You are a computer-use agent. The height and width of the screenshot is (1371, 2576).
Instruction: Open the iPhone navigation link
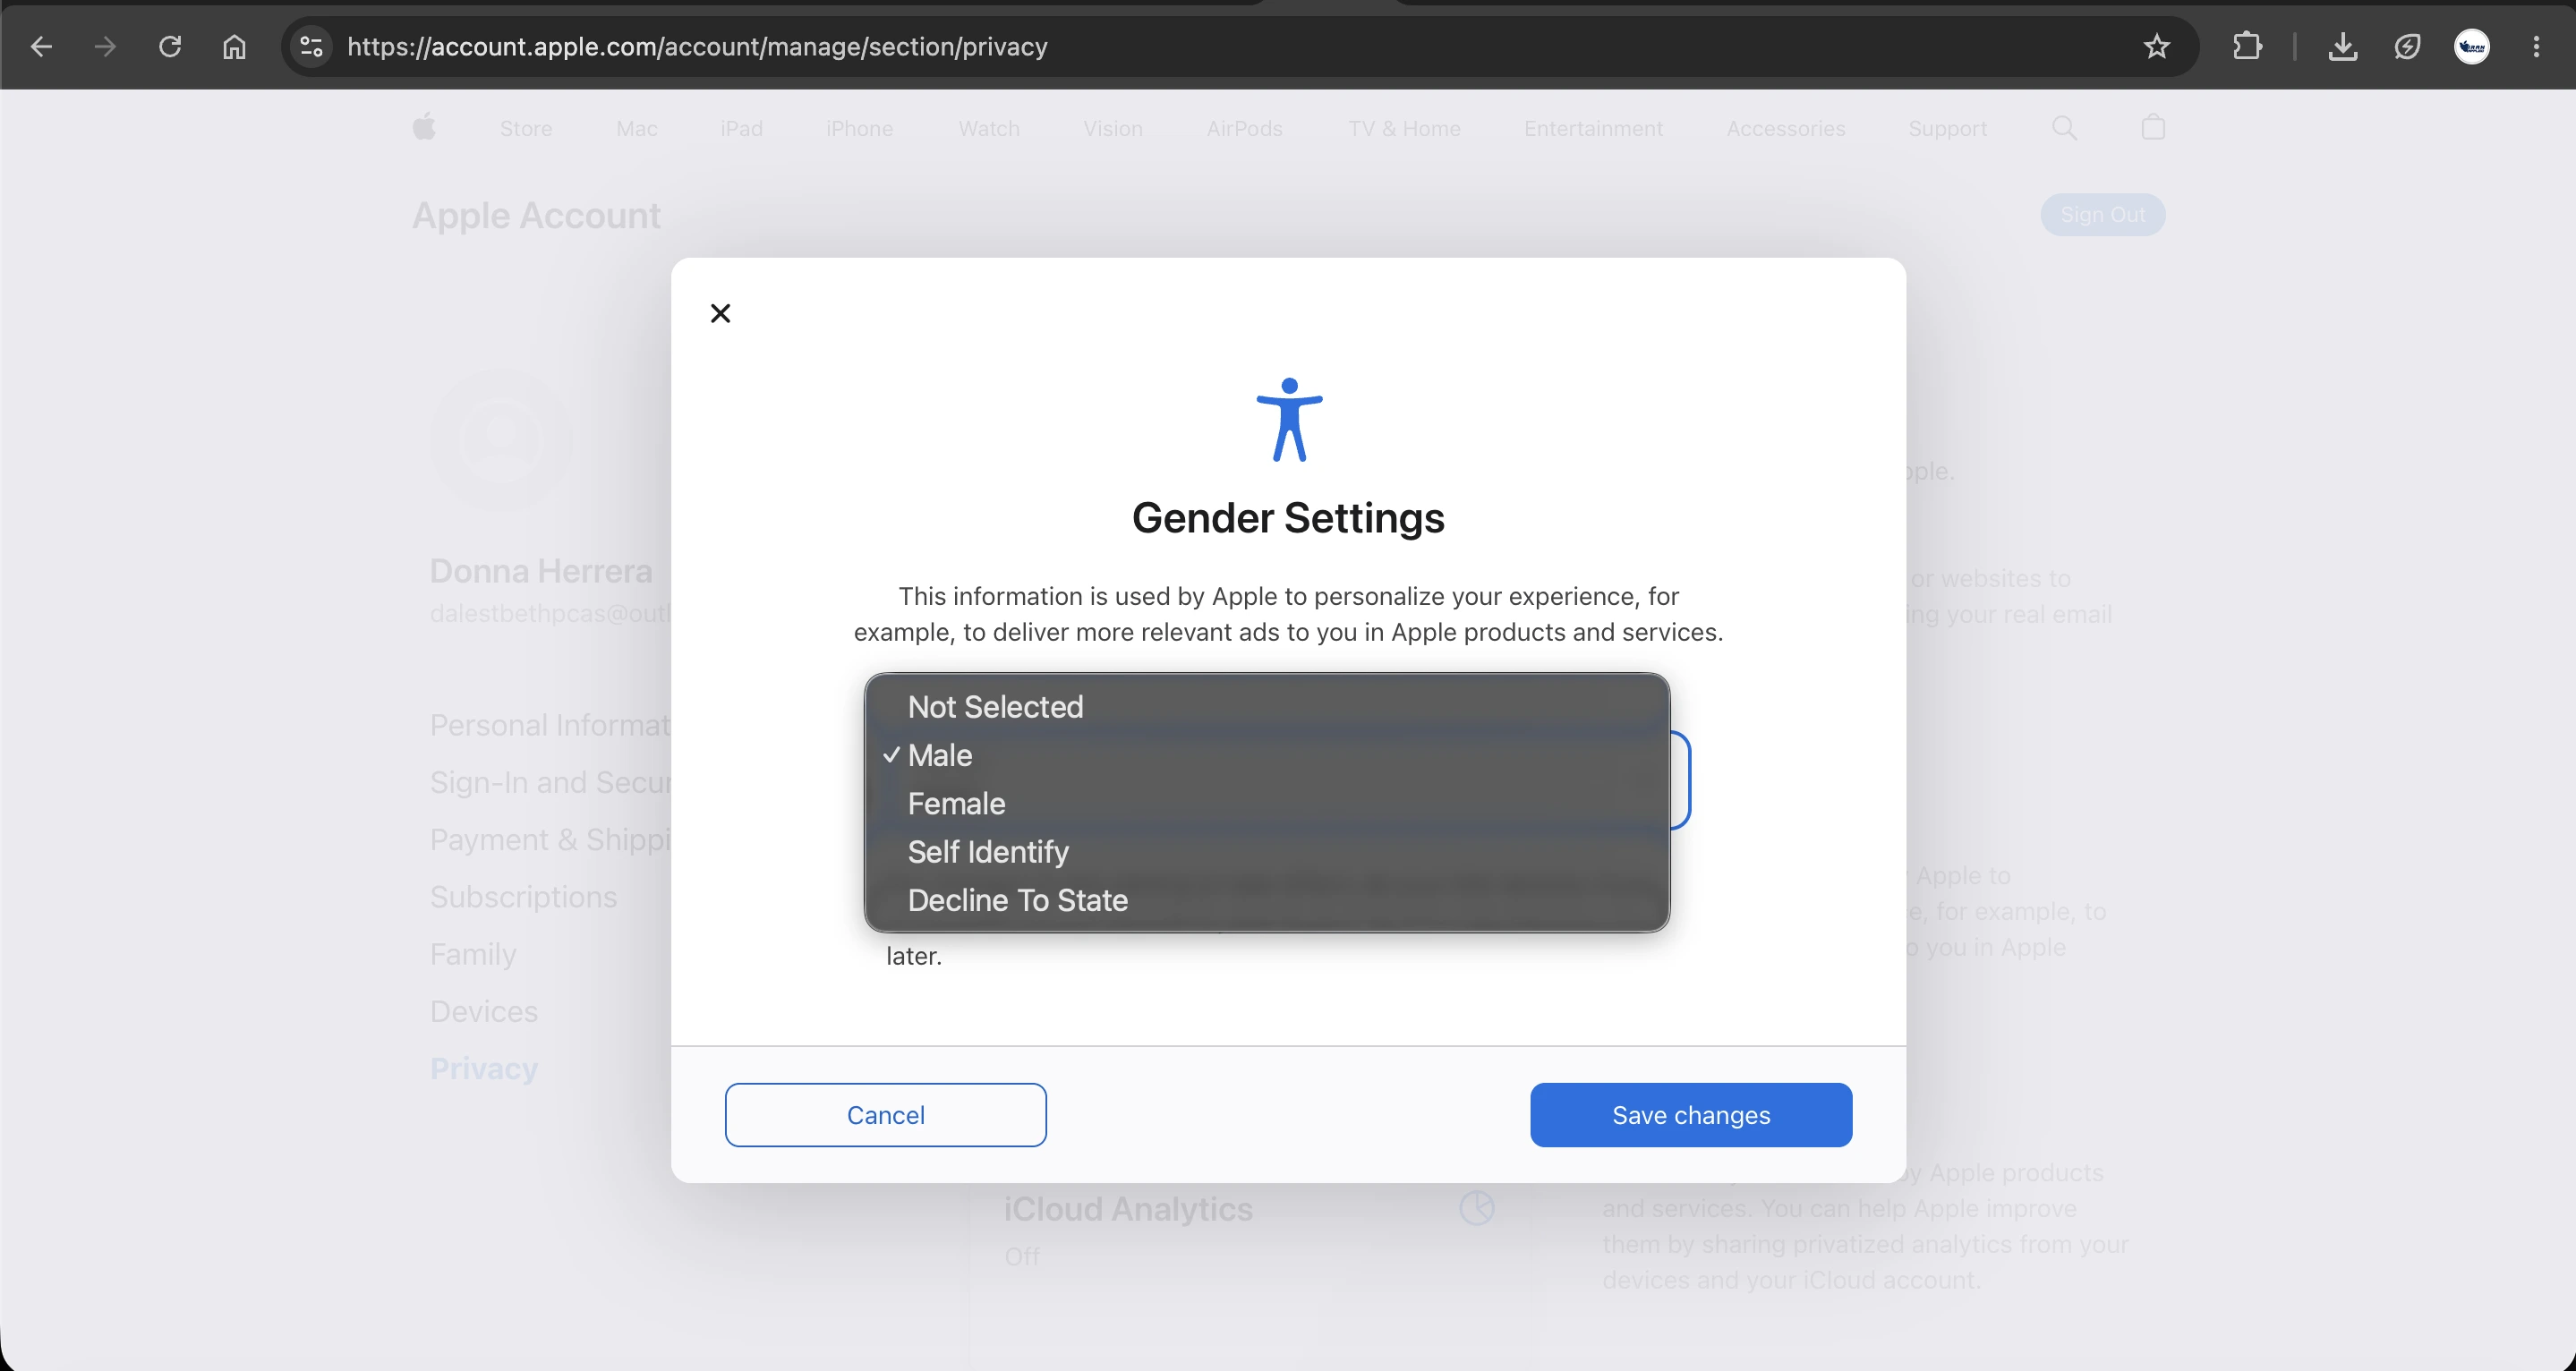click(x=859, y=128)
